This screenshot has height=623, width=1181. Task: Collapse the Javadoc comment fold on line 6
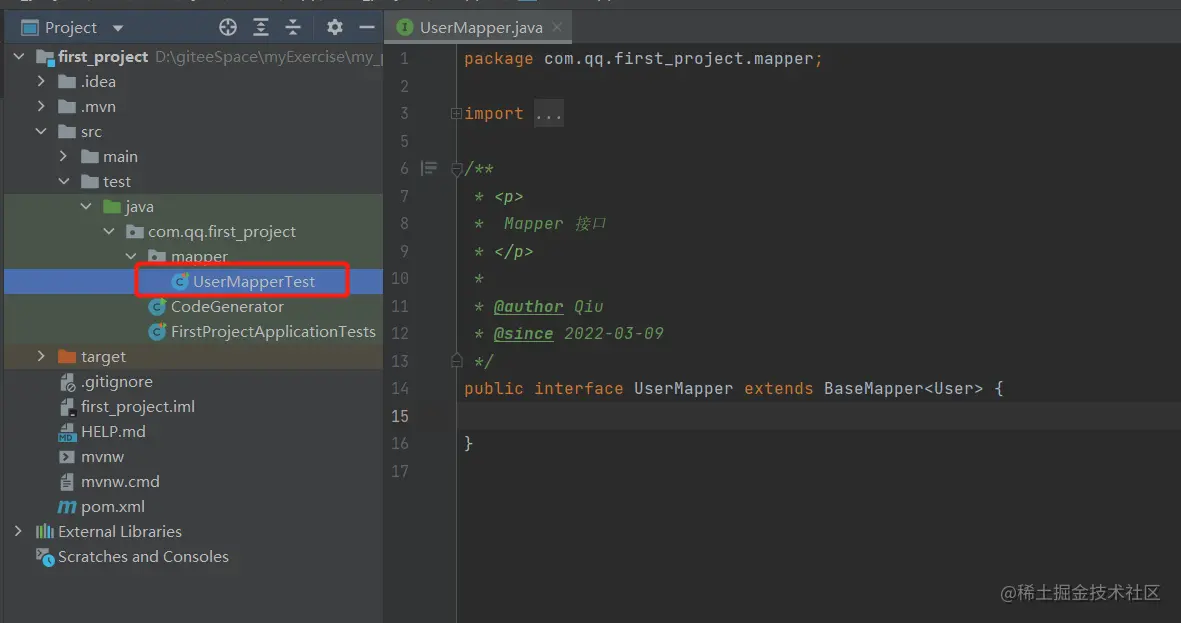456,169
